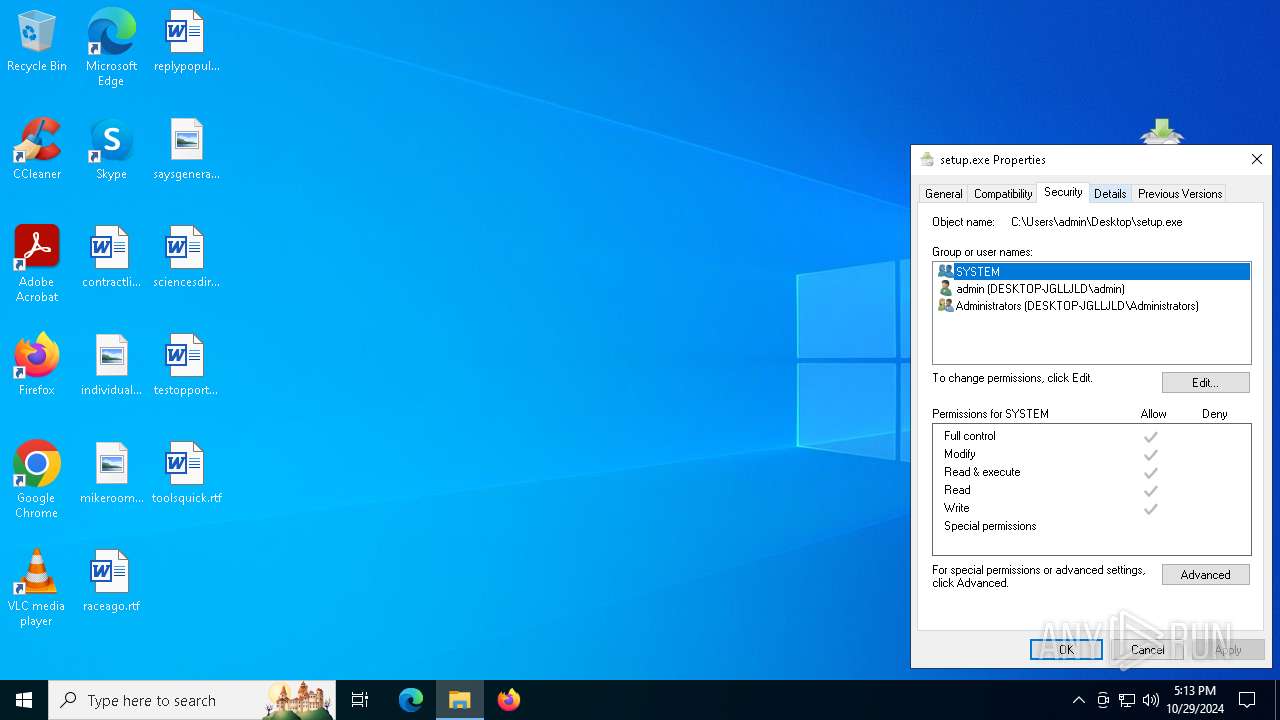Open the notification center
Viewport: 1280px width, 720px height.
(x=1247, y=700)
